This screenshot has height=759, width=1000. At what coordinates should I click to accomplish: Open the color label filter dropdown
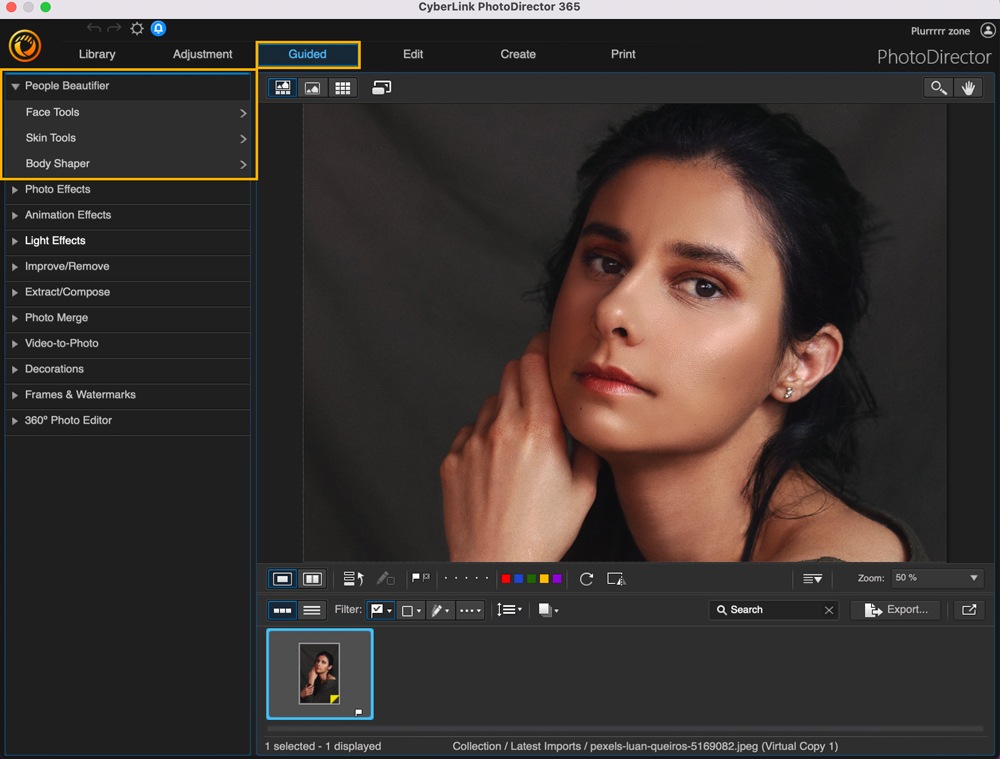(411, 610)
